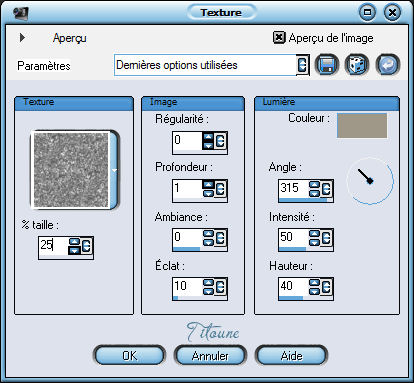Image resolution: width=414 pixels, height=383 pixels.
Task: Increase the Intensité value
Action: (x=315, y=234)
